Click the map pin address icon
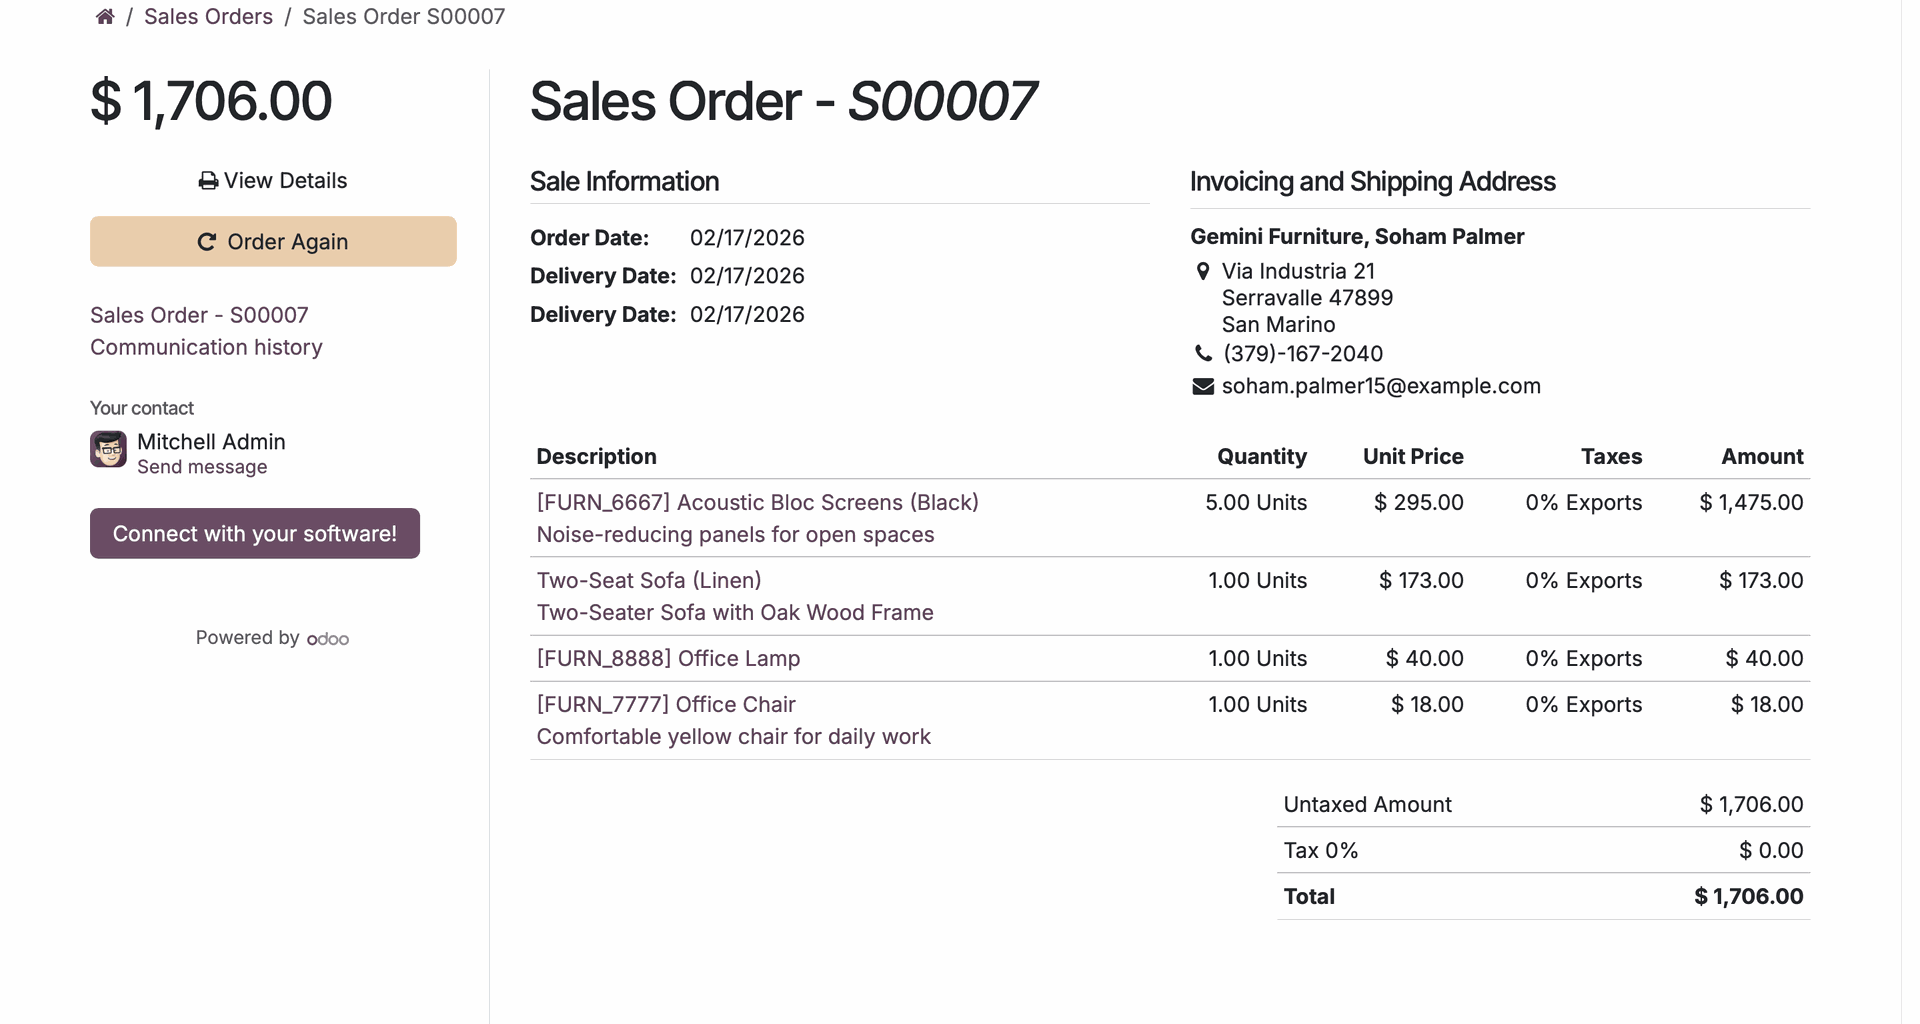1920x1024 pixels. tap(1203, 271)
